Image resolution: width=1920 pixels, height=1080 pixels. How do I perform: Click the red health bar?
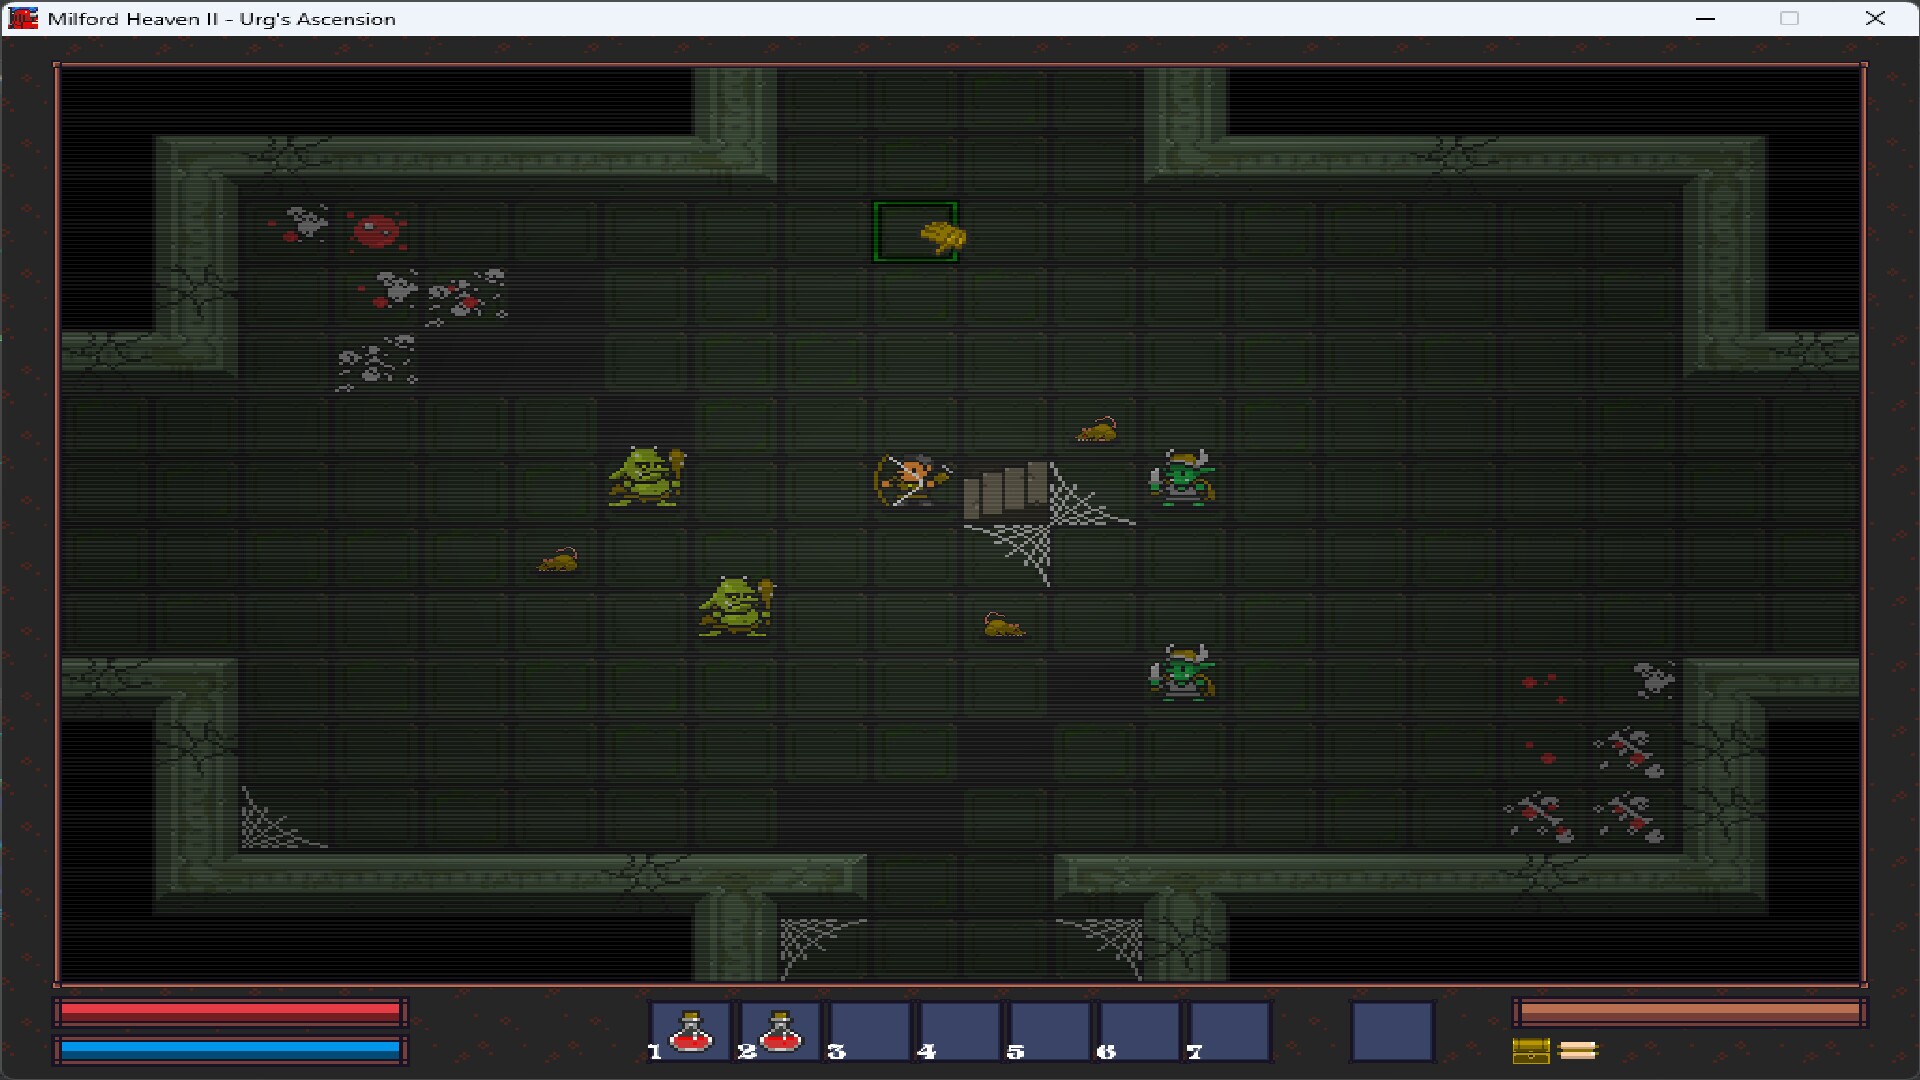[x=230, y=1012]
